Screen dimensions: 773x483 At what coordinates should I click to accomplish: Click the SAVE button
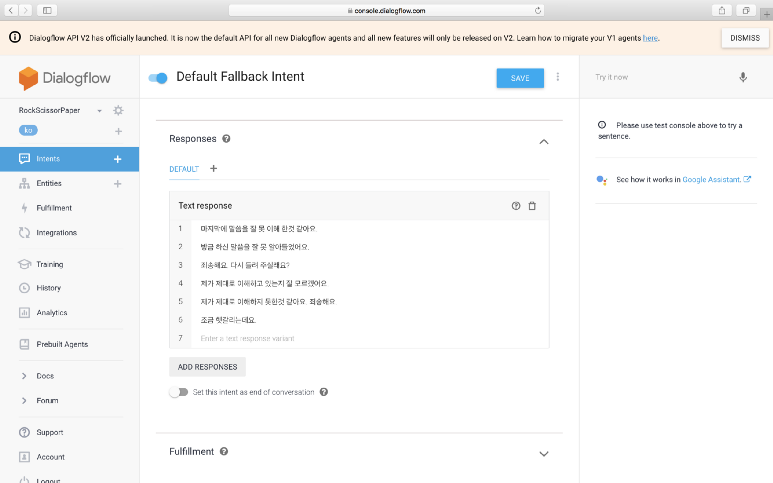(x=520, y=78)
